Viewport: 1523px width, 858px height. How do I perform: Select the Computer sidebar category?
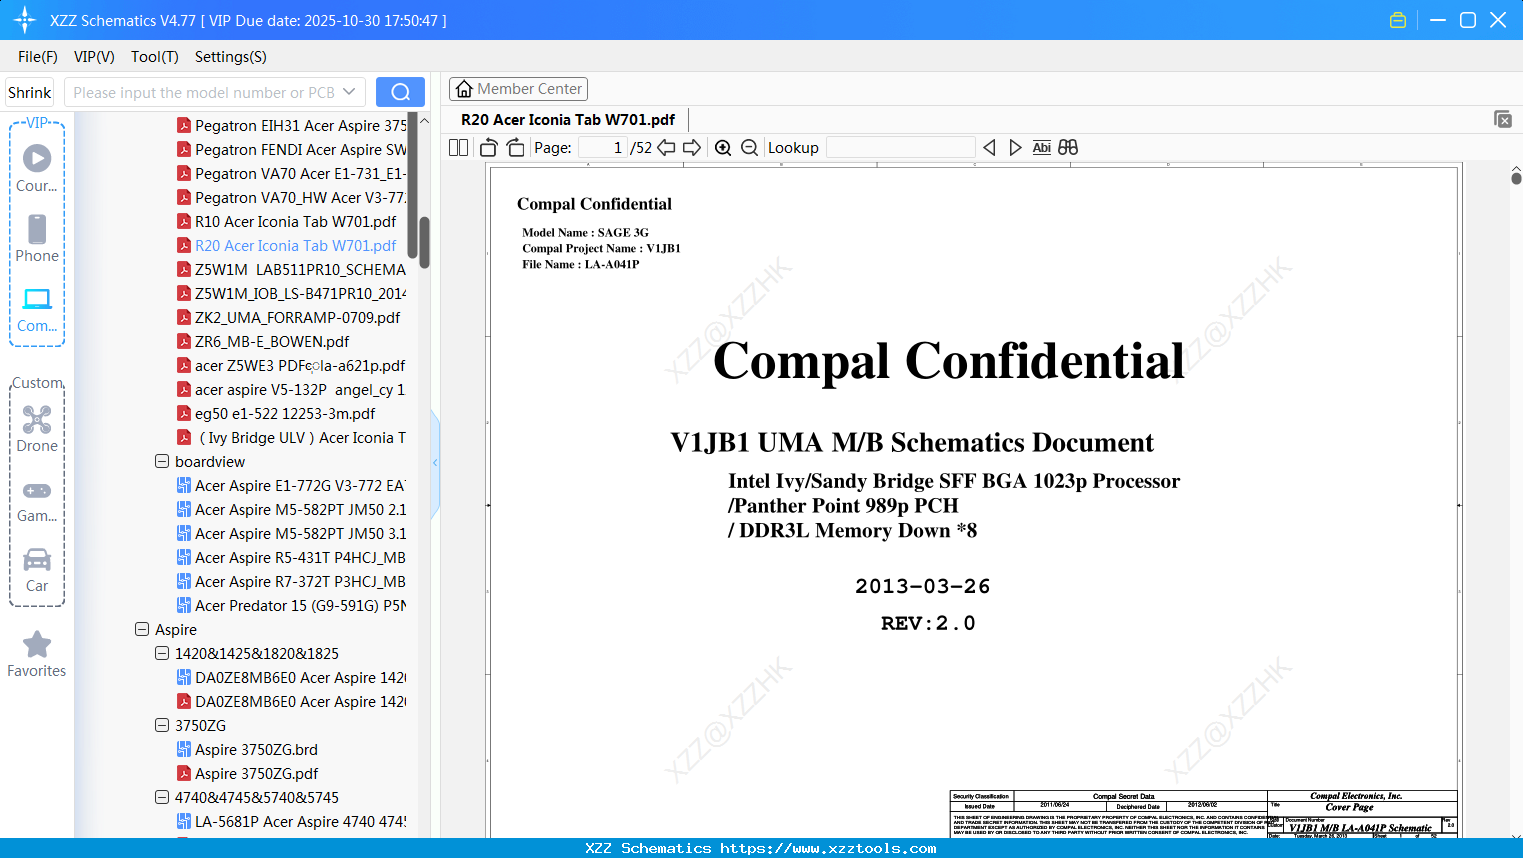point(37,309)
